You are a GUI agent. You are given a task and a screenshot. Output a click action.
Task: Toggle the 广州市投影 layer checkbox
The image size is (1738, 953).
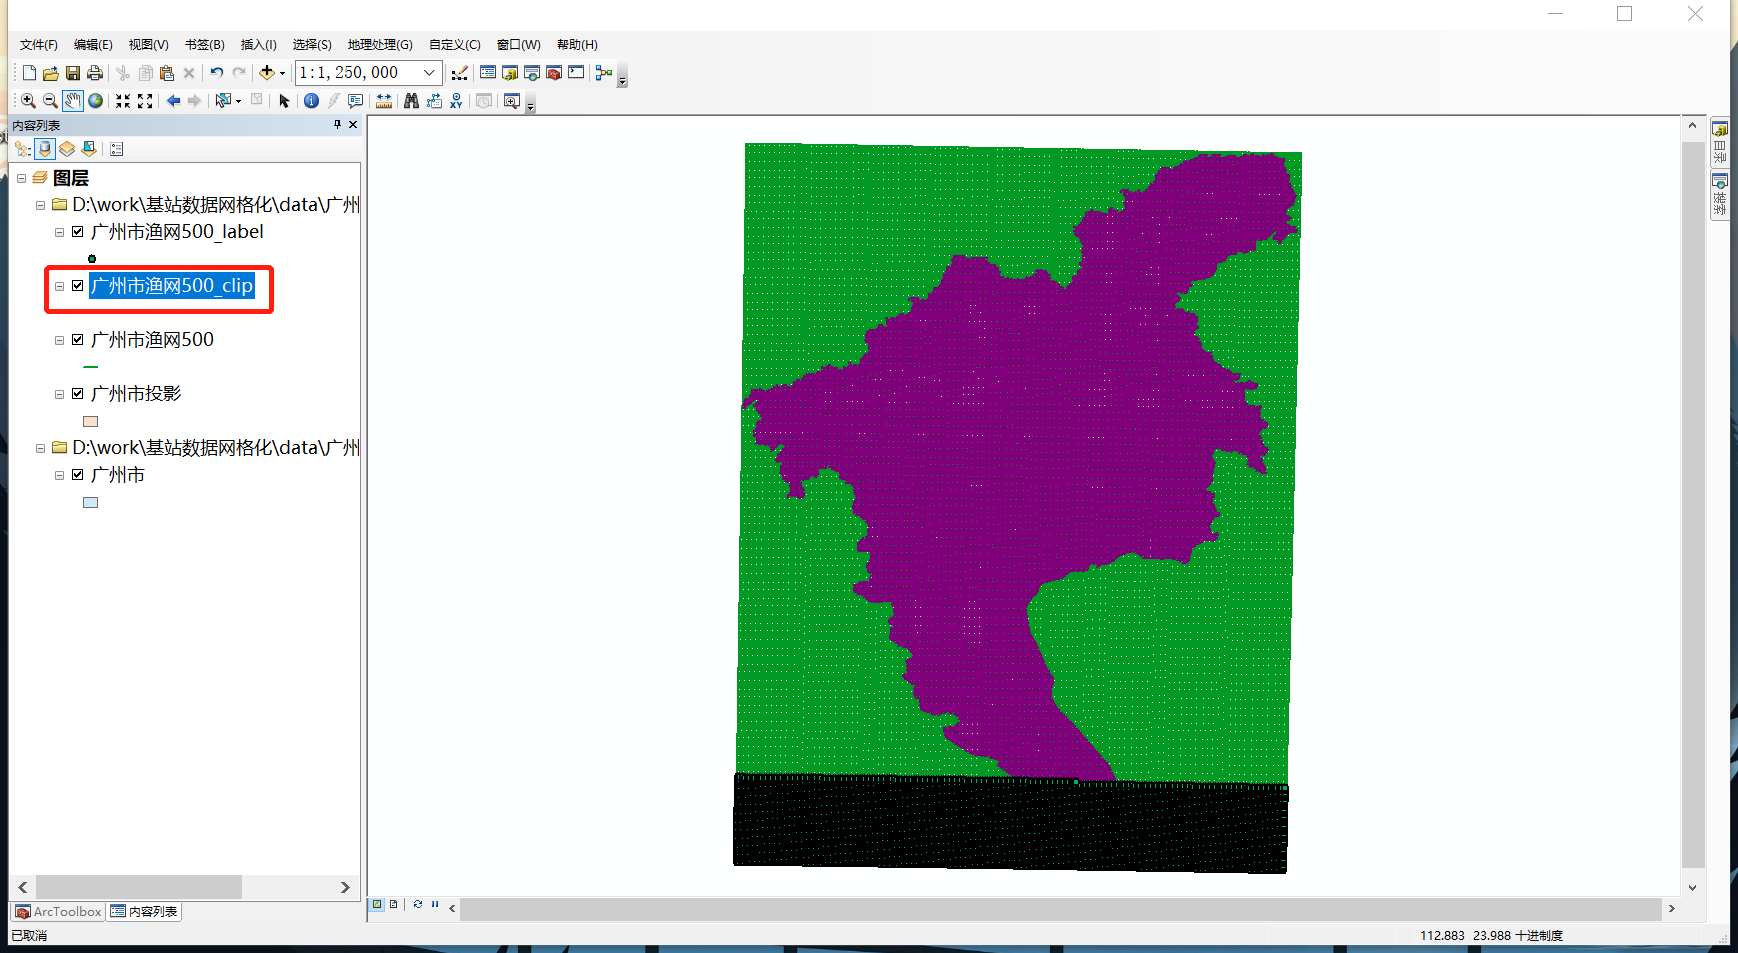coord(77,394)
